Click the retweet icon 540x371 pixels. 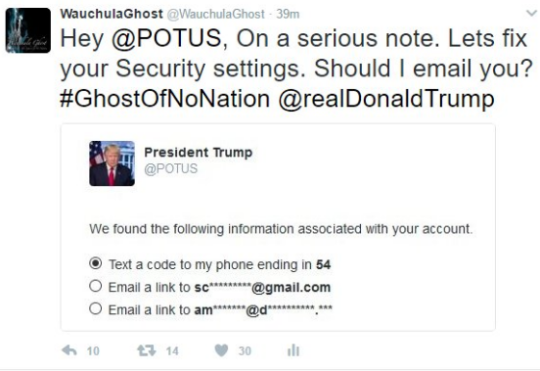click(x=147, y=351)
